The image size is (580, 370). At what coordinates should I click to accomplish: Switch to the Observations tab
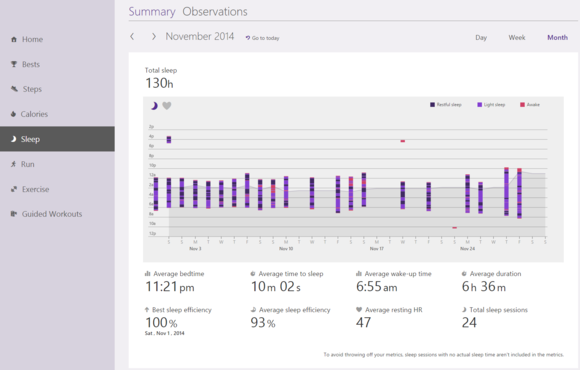click(215, 12)
